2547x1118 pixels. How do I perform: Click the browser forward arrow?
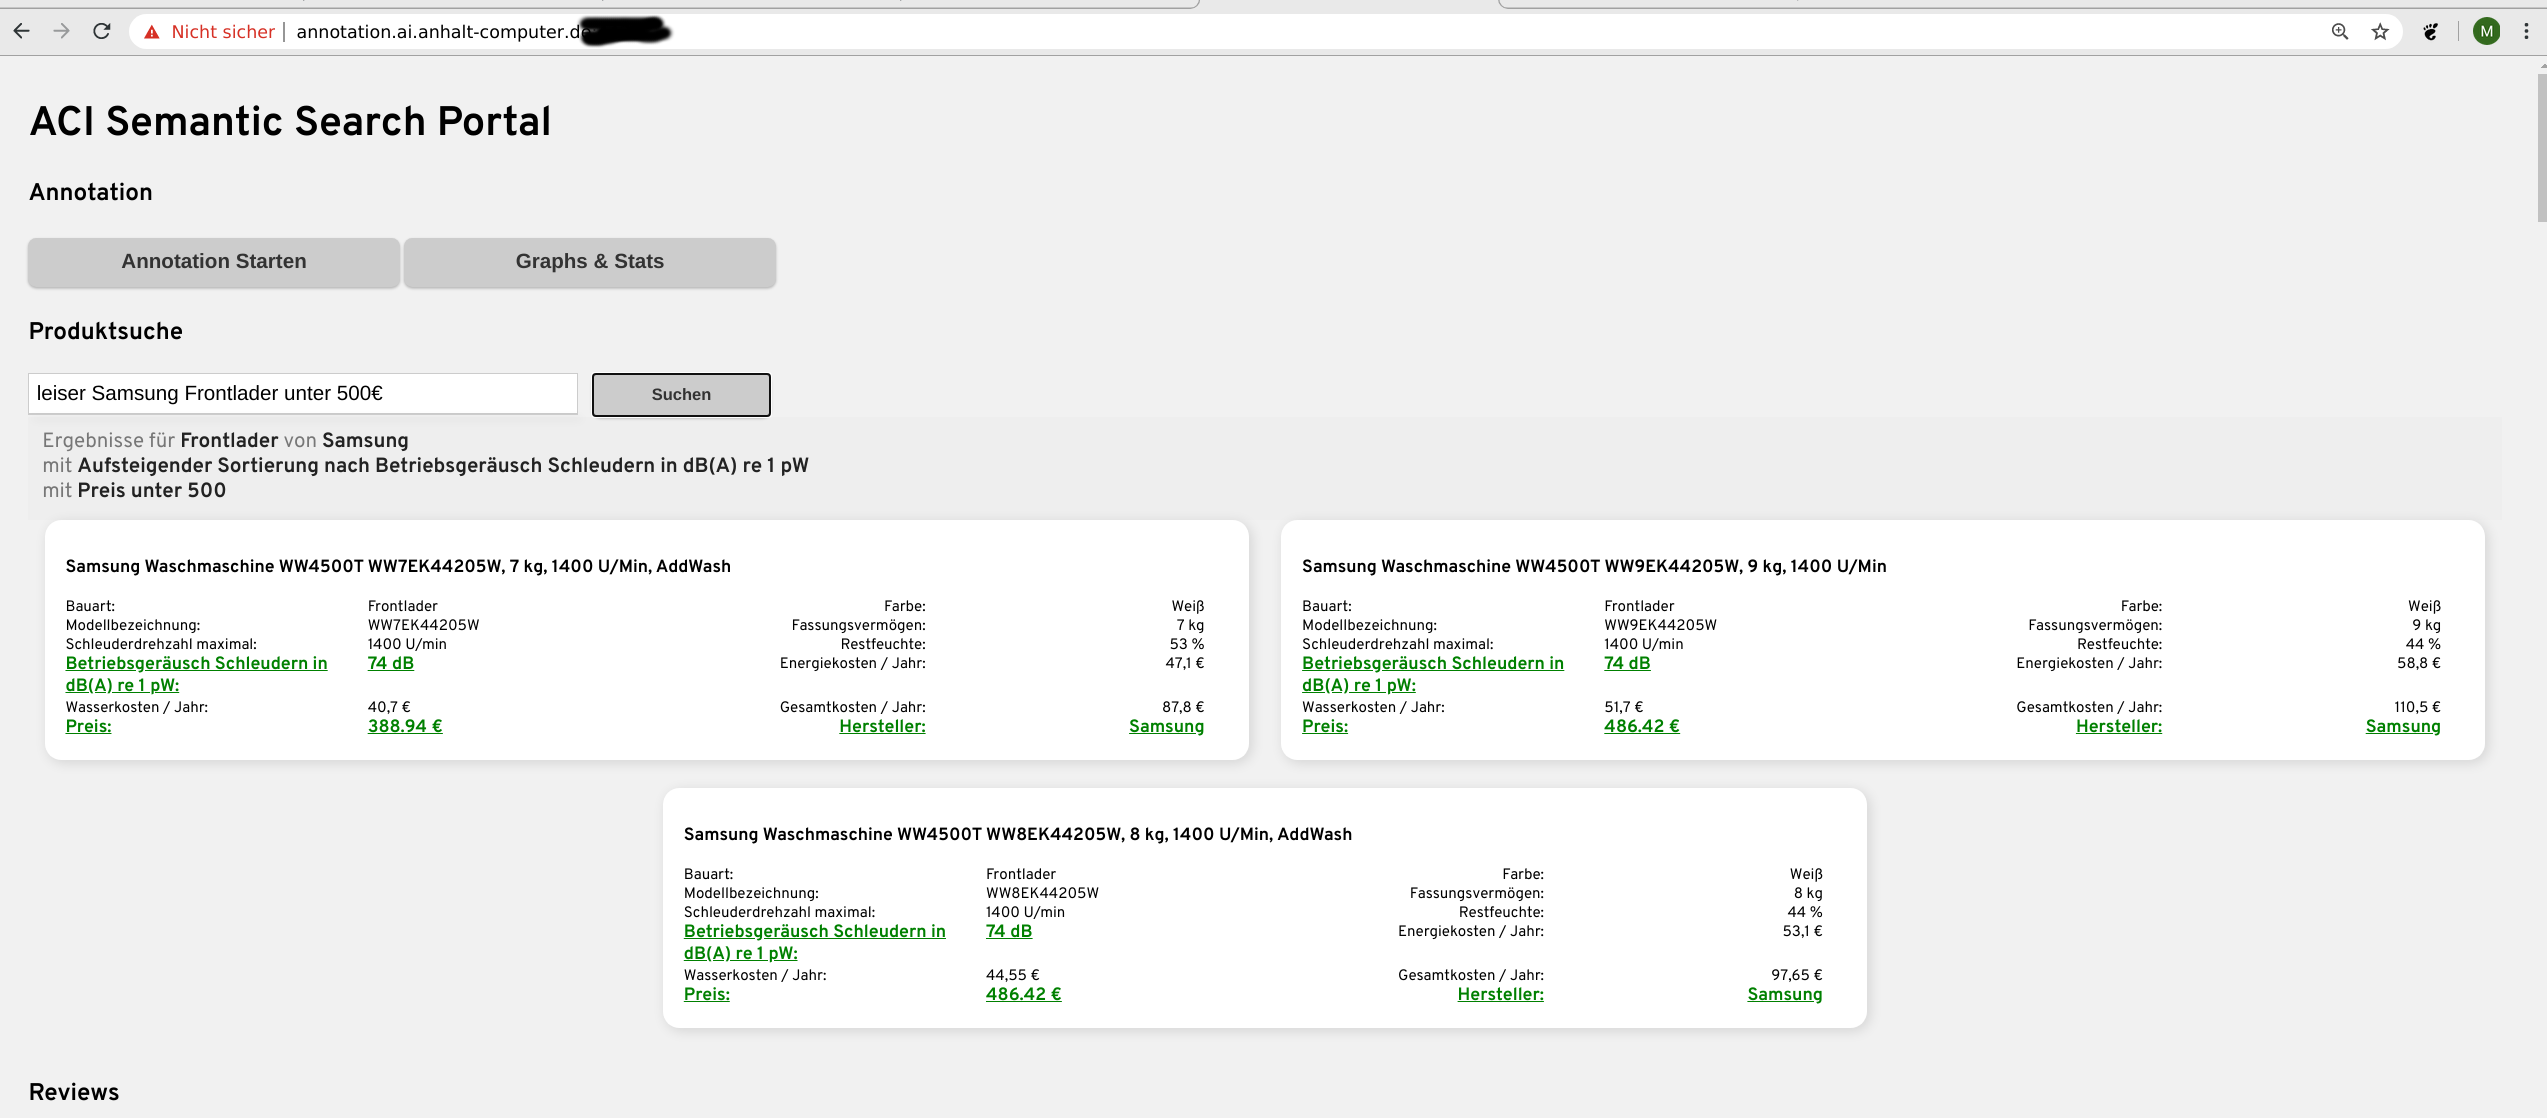62,31
